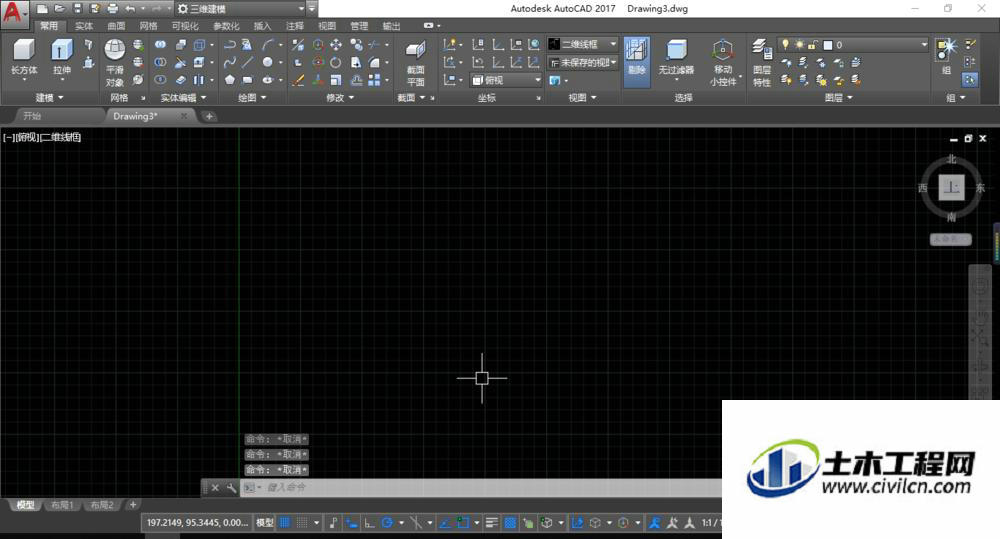The width and height of the screenshot is (1000, 539).
Task: Click the 模型 button in status bar
Action: pyautogui.click(x=265, y=522)
